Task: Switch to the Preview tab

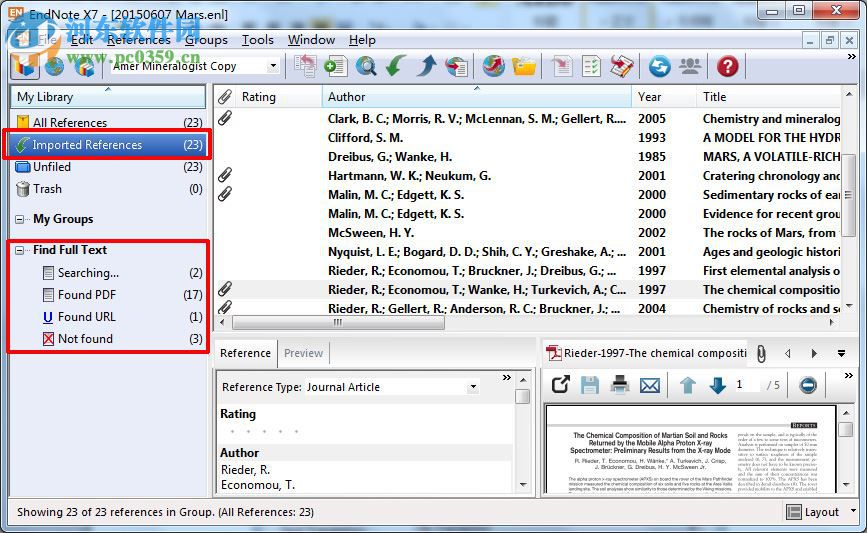Action: [303, 353]
